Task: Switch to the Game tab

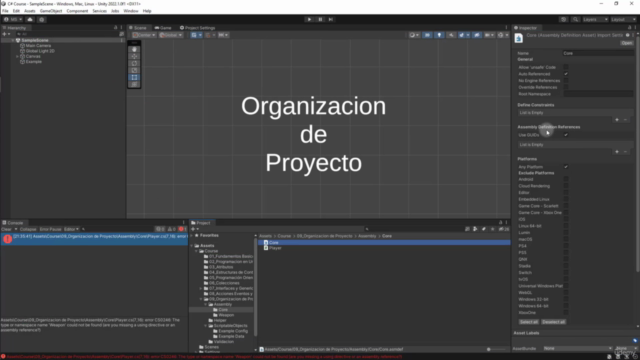Action: point(163,28)
